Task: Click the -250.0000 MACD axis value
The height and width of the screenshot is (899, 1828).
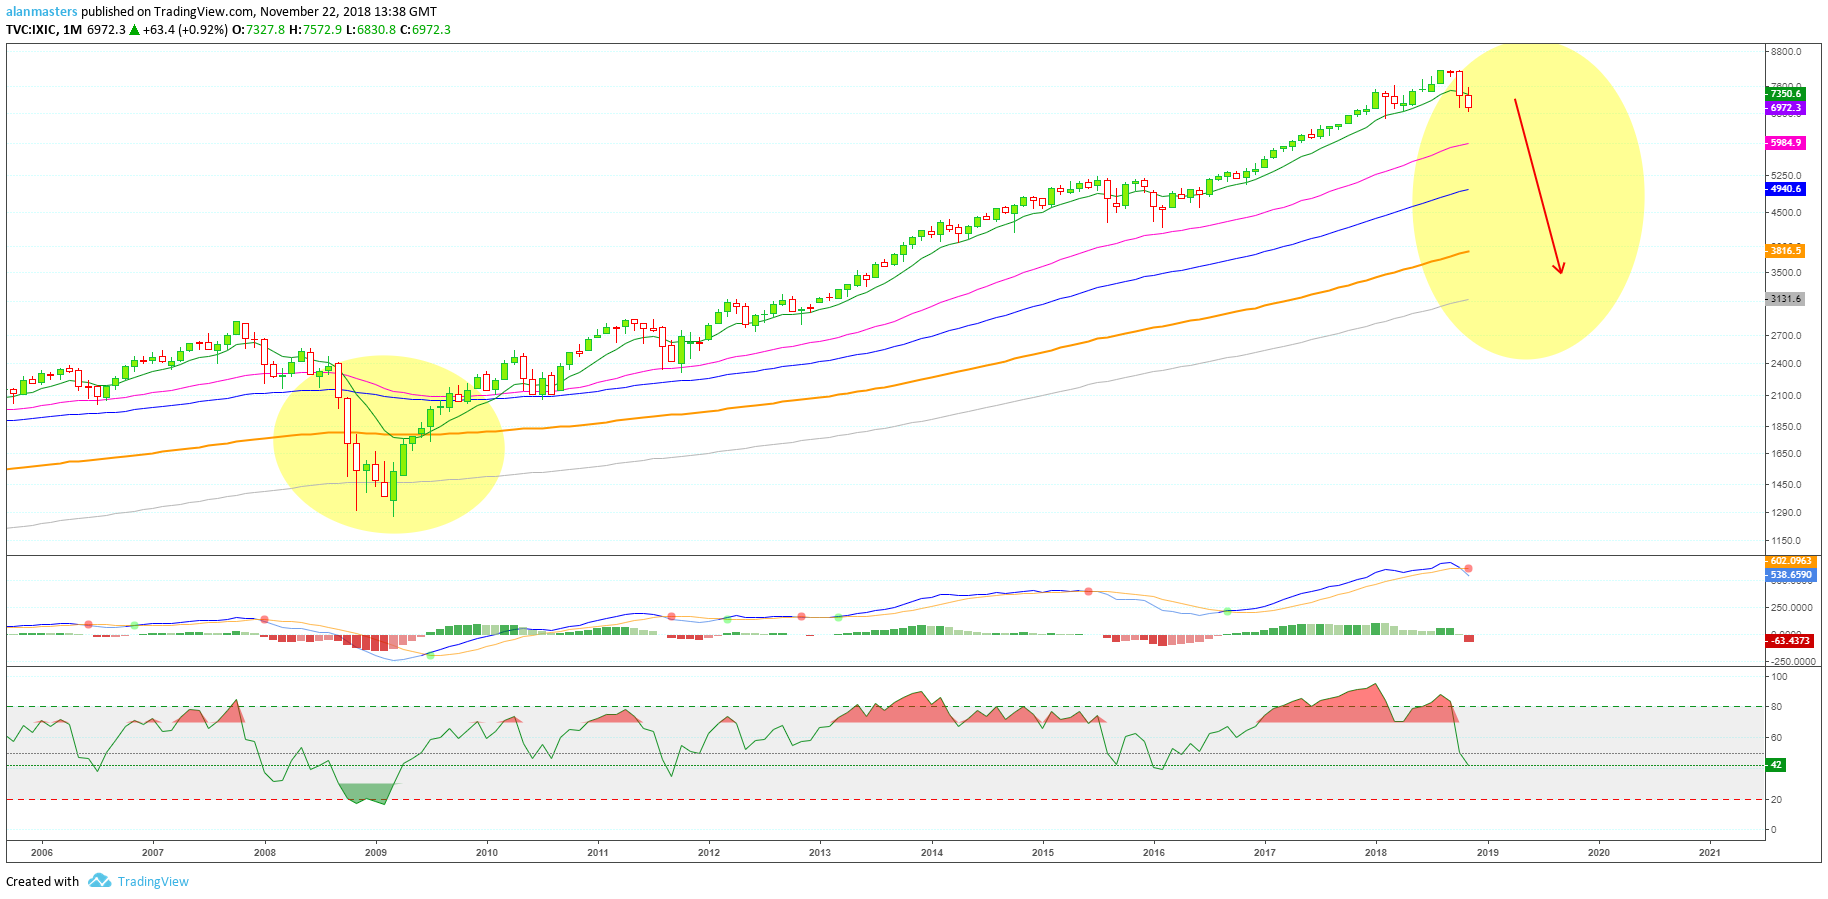Action: (x=1794, y=661)
